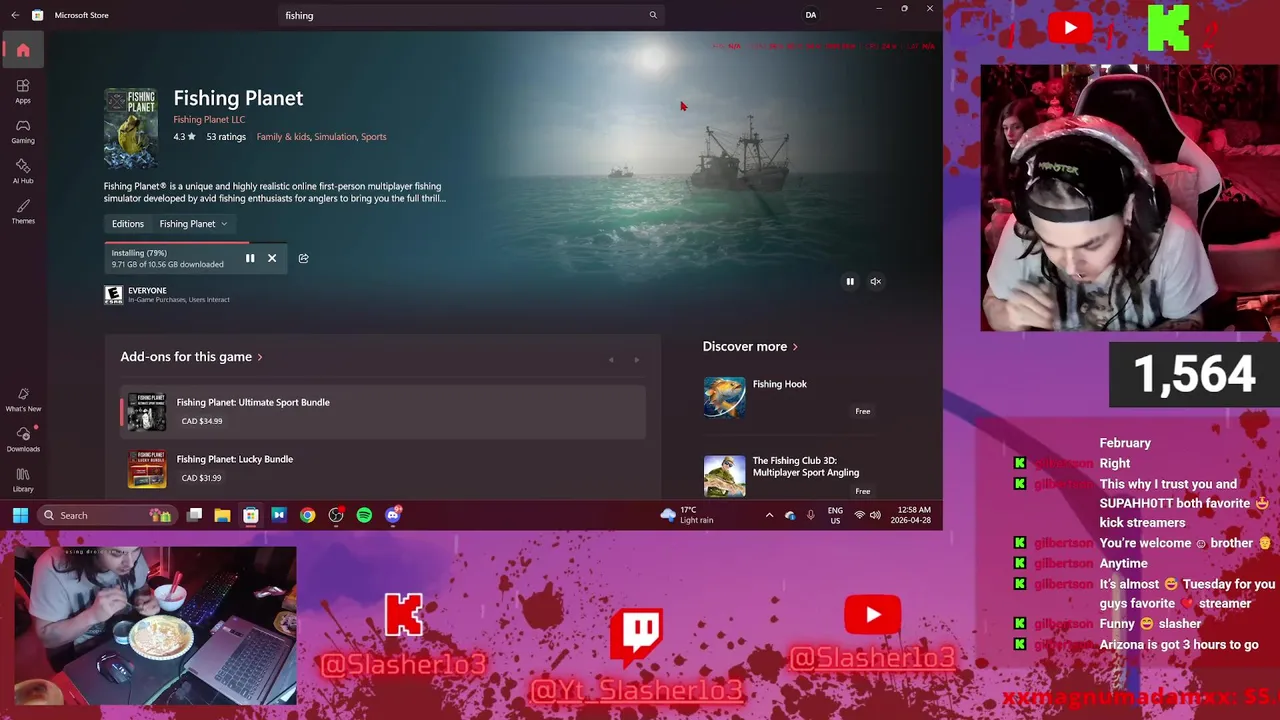The image size is (1280, 720).
Task: Open the Fishing Planet LLC publisher link
Action: (209, 119)
